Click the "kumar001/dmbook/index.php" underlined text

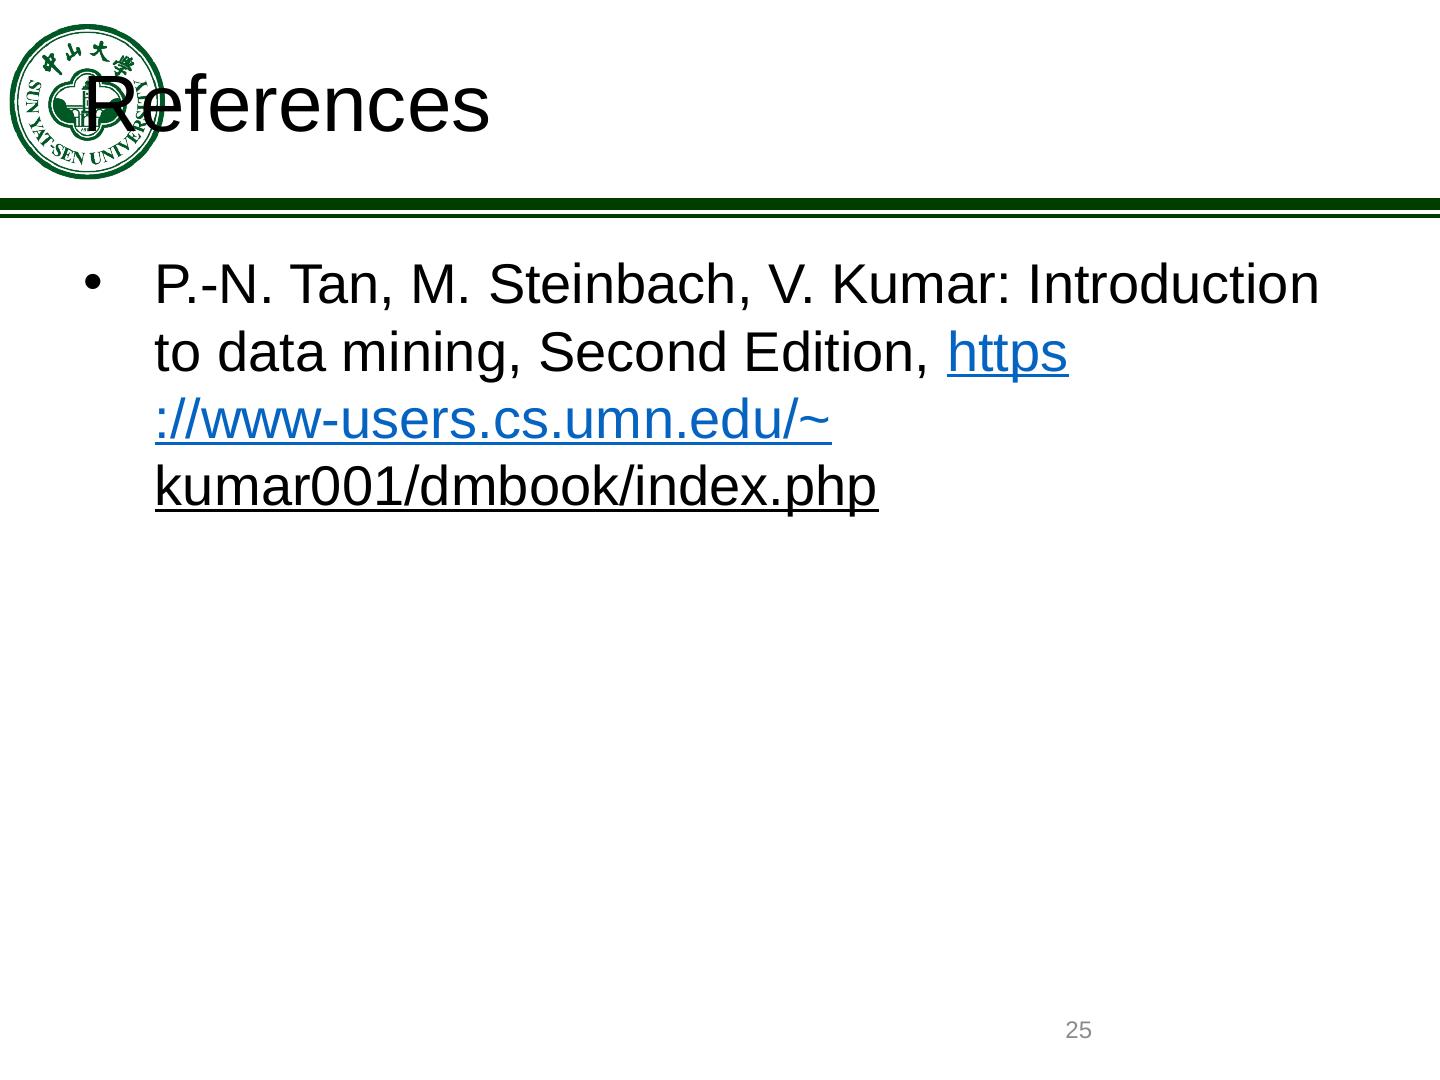[x=517, y=488]
